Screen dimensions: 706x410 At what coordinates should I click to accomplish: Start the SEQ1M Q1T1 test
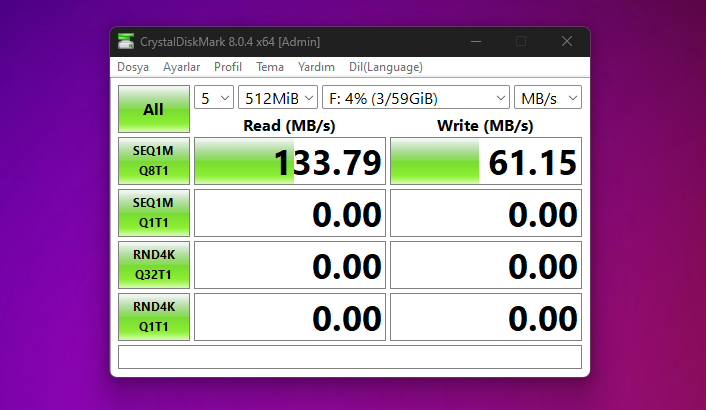[x=154, y=213]
